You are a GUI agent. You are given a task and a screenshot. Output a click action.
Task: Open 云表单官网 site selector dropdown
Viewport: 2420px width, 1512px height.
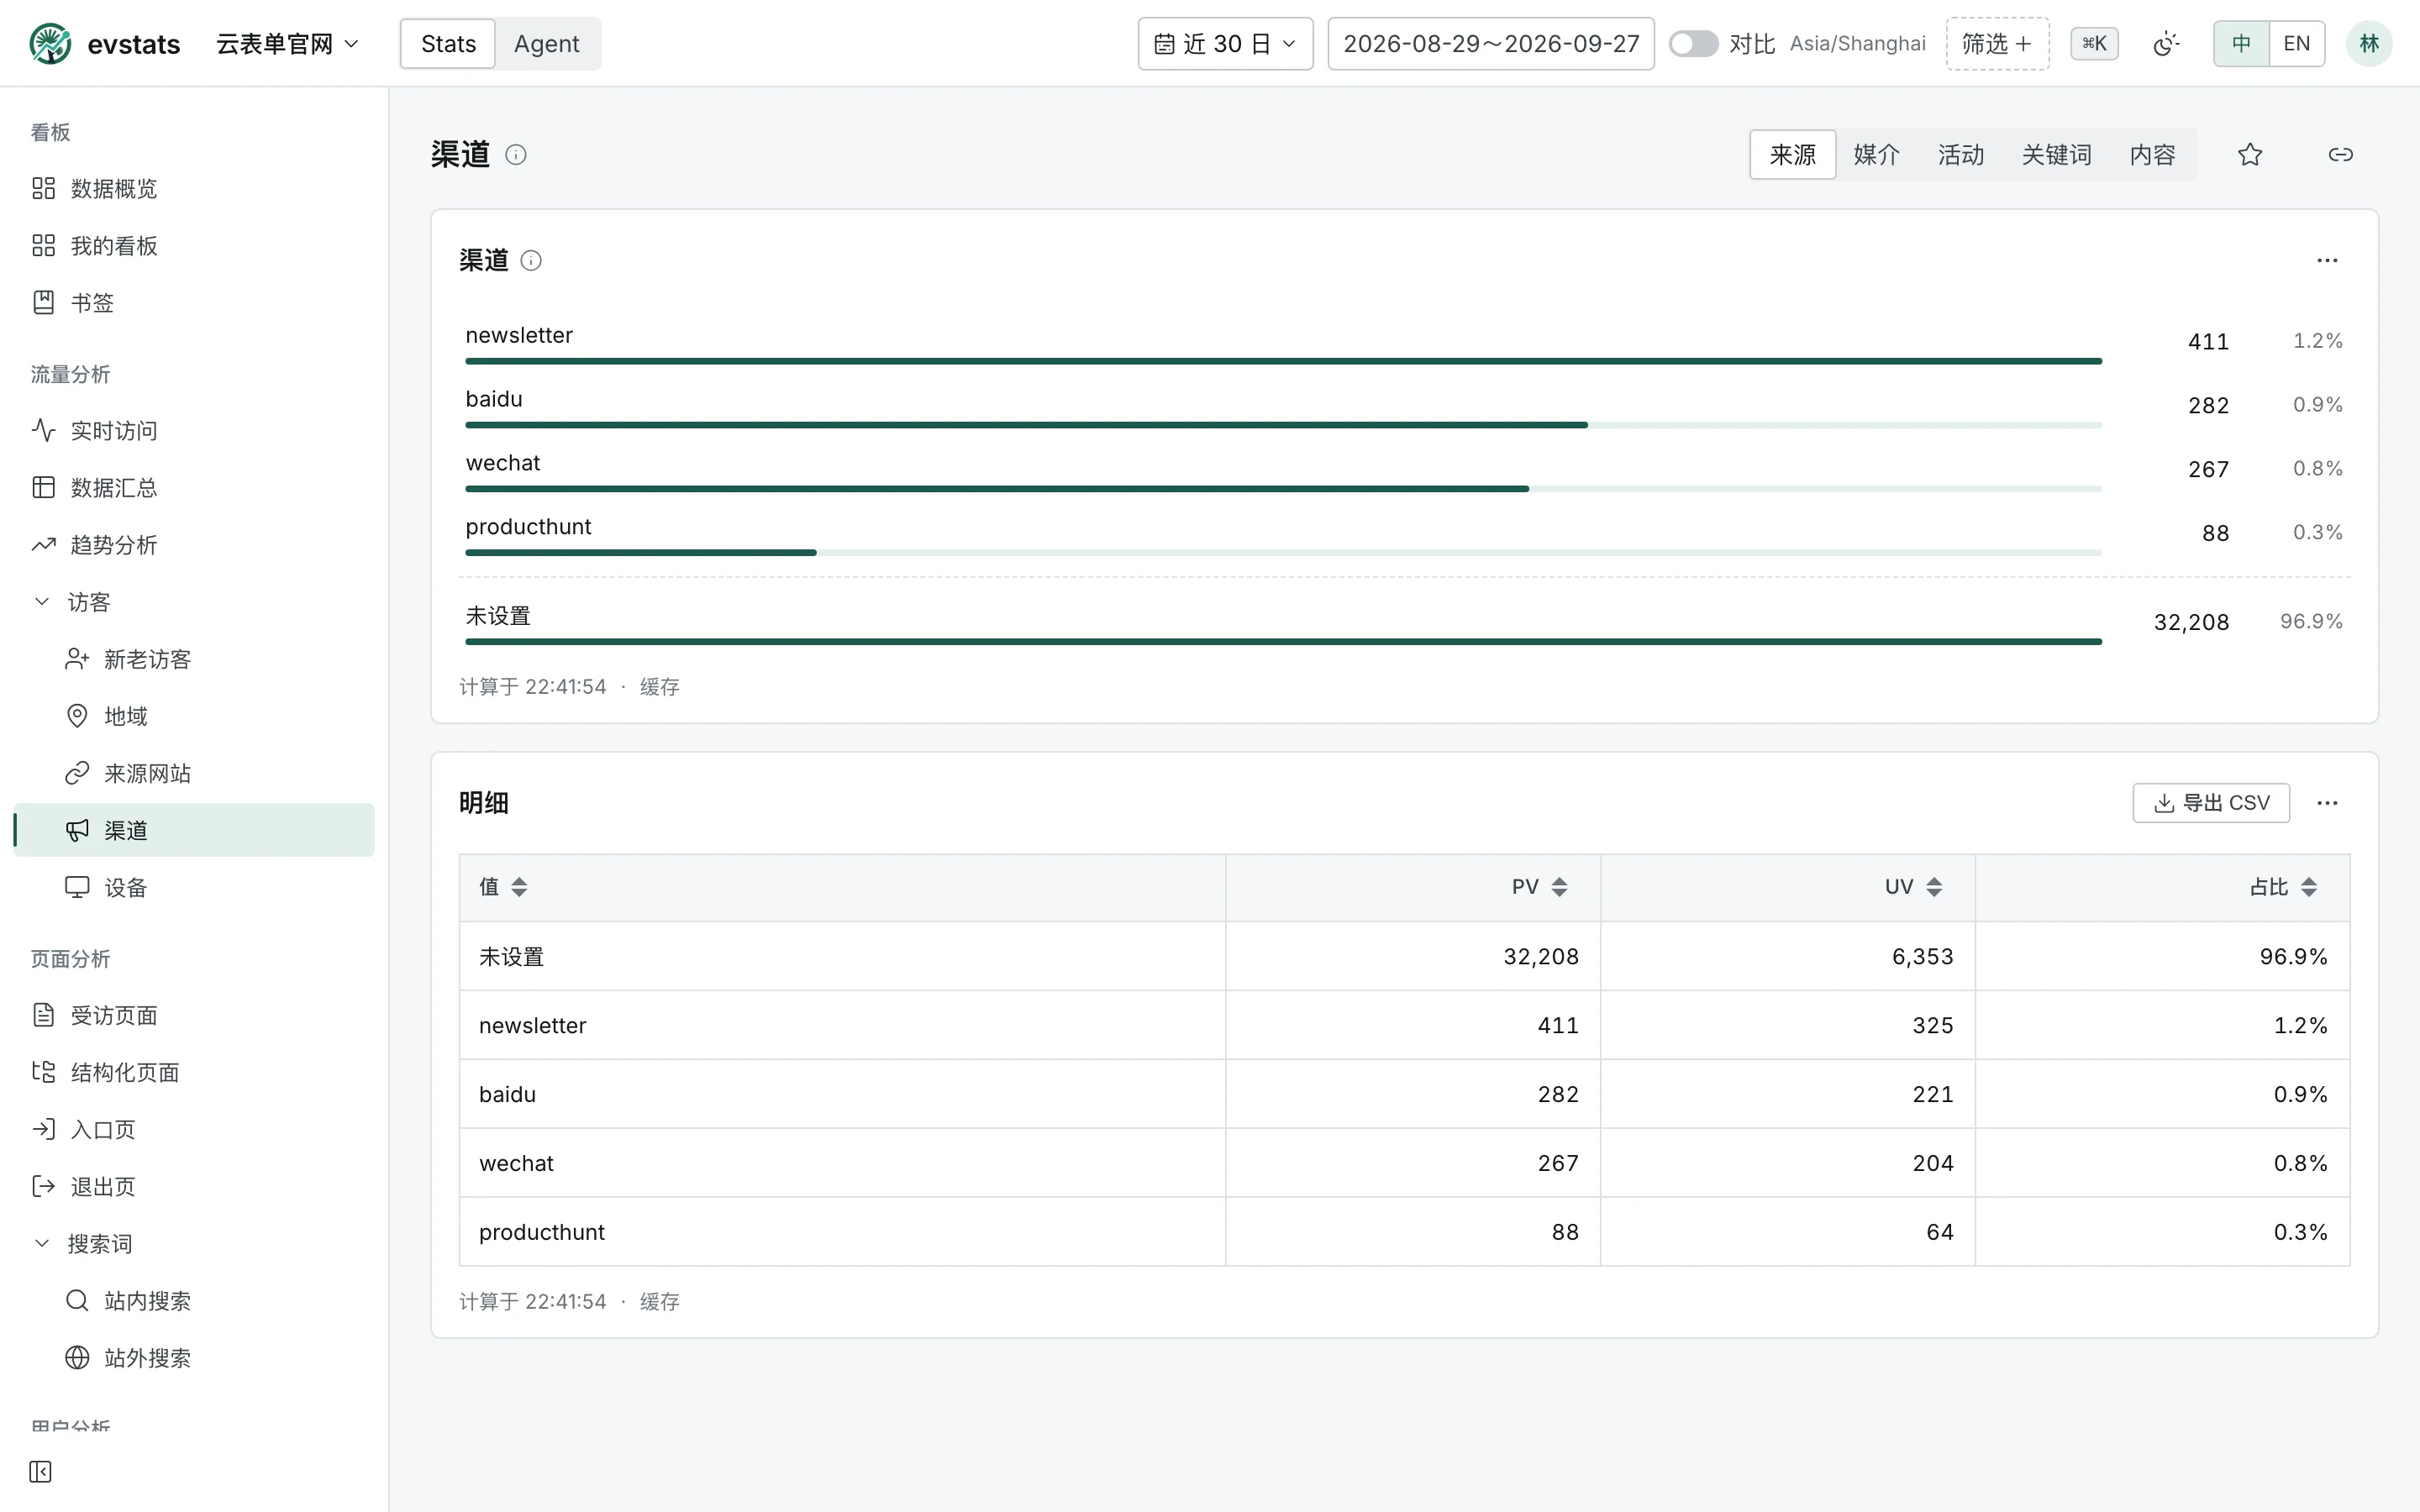pos(287,44)
